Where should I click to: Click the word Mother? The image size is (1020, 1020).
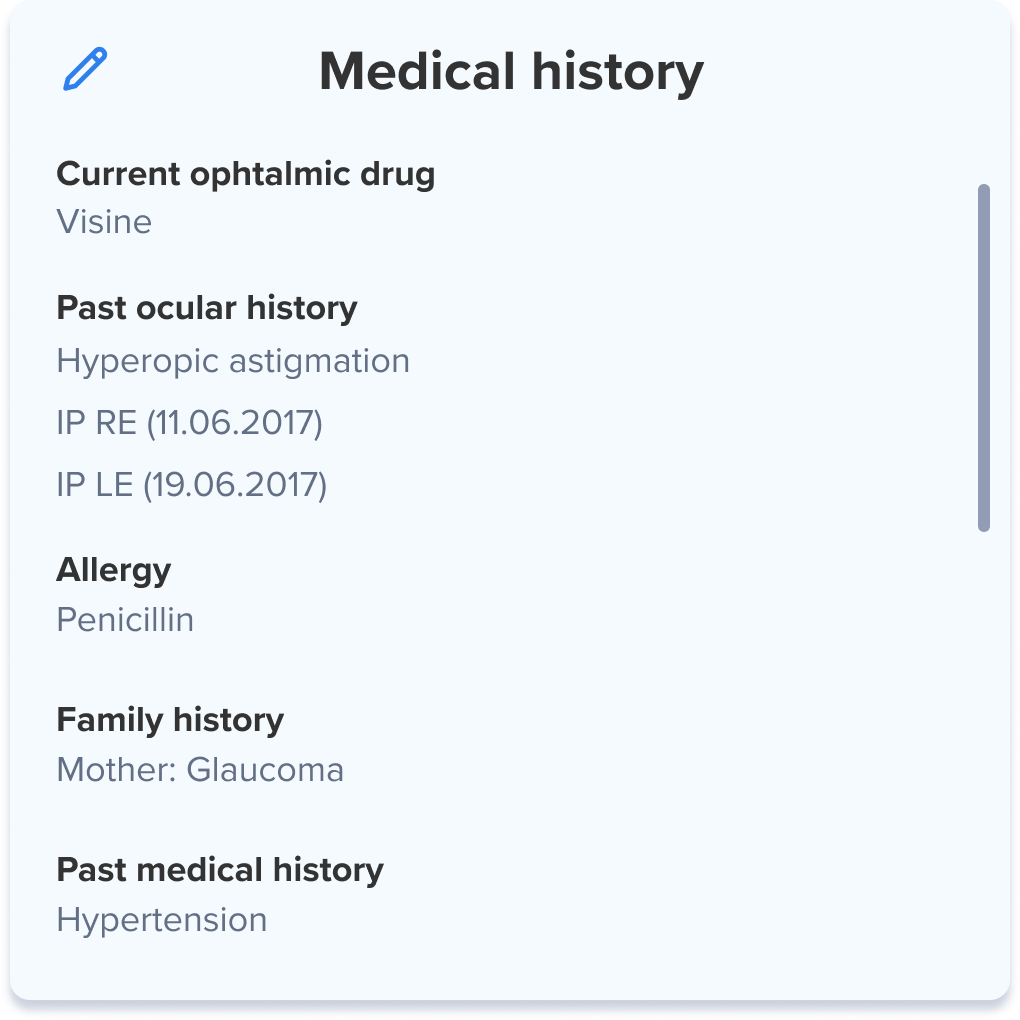(114, 770)
